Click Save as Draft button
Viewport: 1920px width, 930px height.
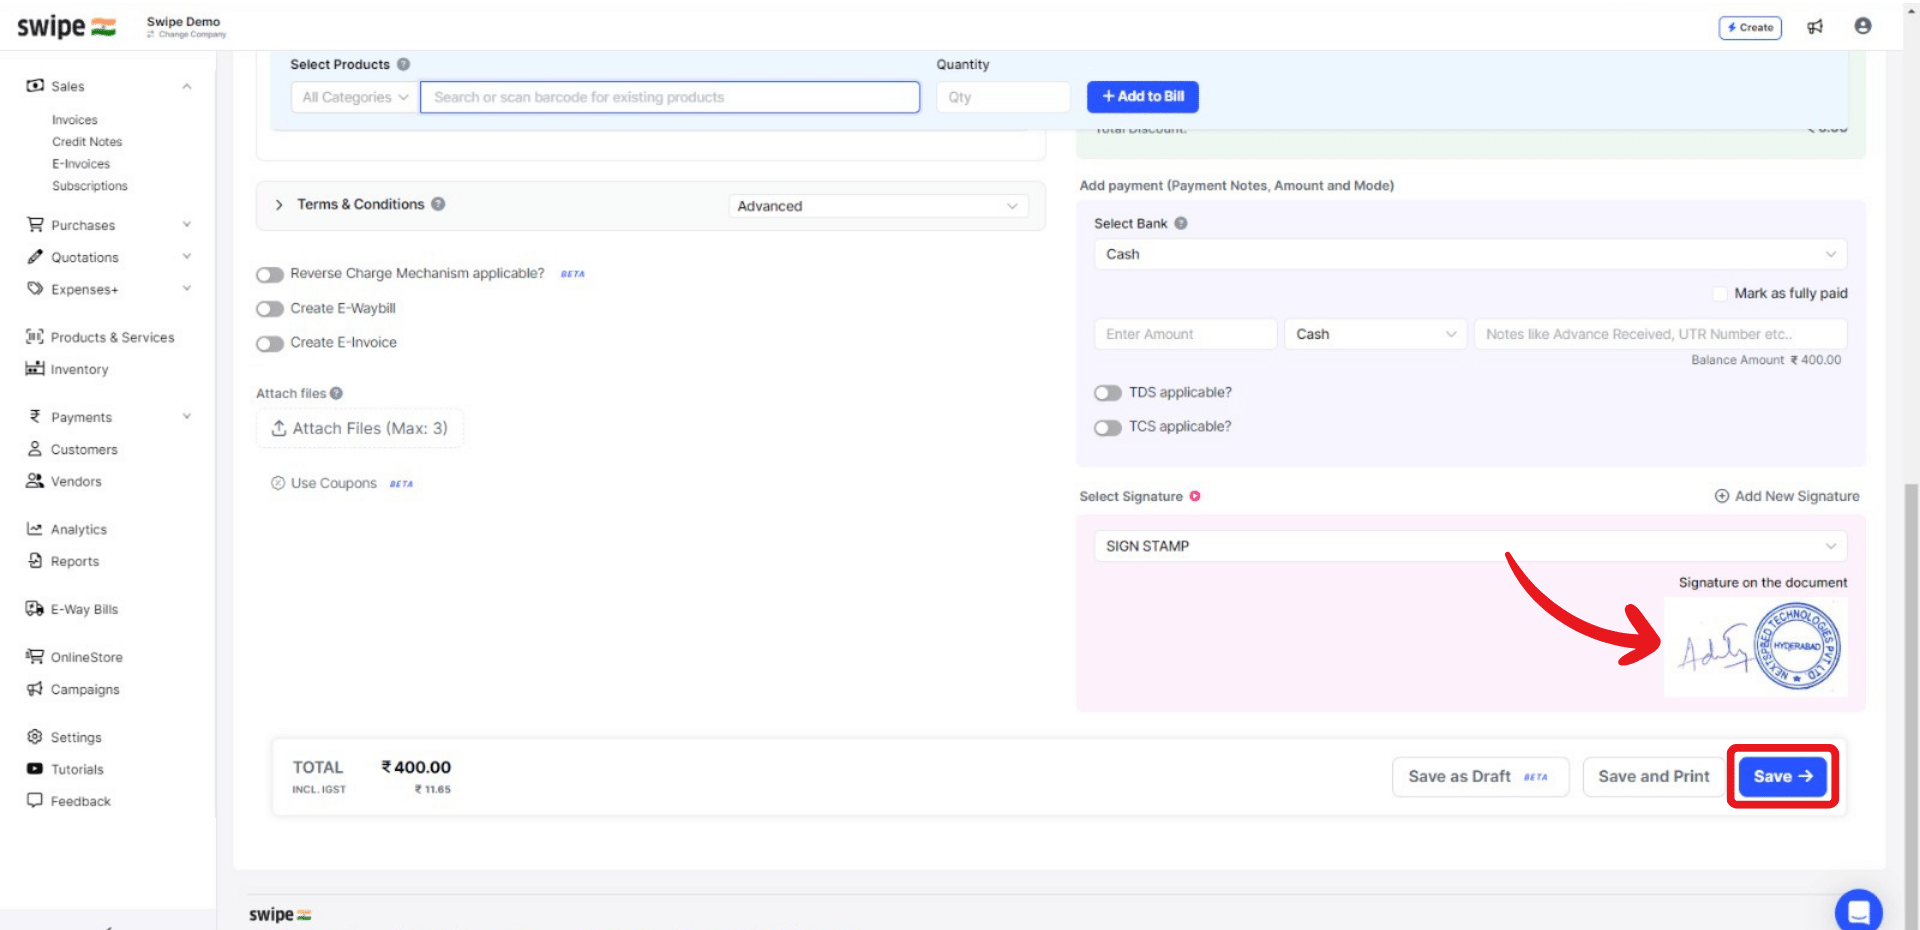[1480, 776]
